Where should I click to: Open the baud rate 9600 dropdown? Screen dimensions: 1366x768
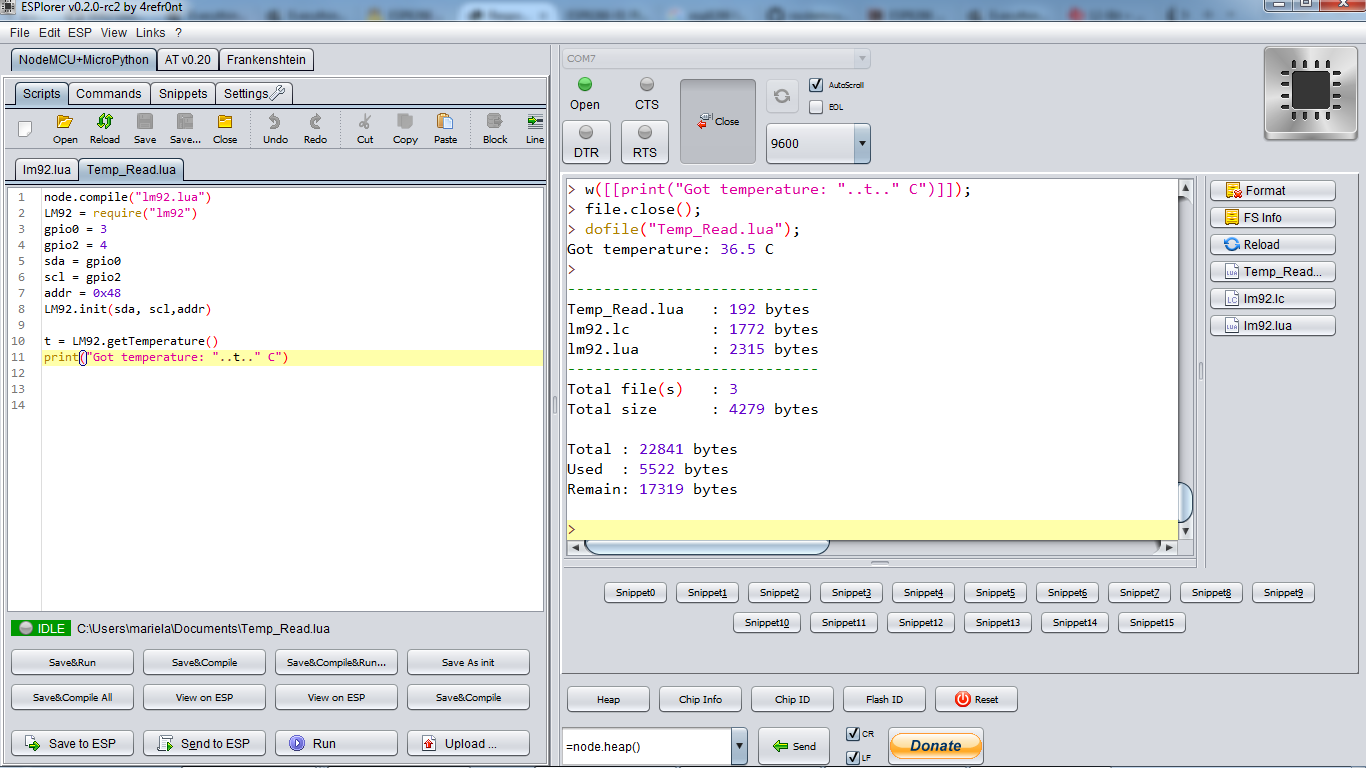coord(862,143)
